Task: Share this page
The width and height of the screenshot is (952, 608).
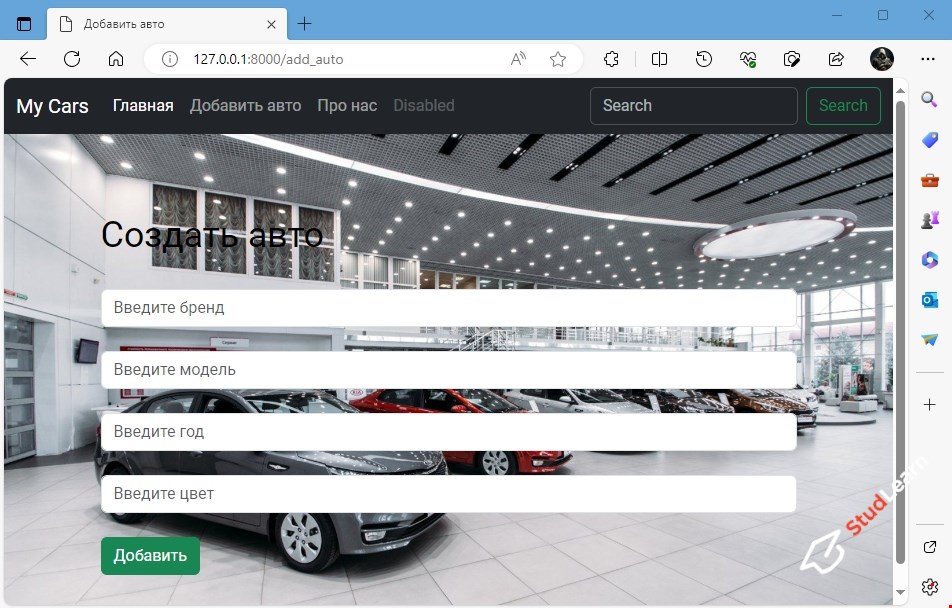Action: point(836,59)
